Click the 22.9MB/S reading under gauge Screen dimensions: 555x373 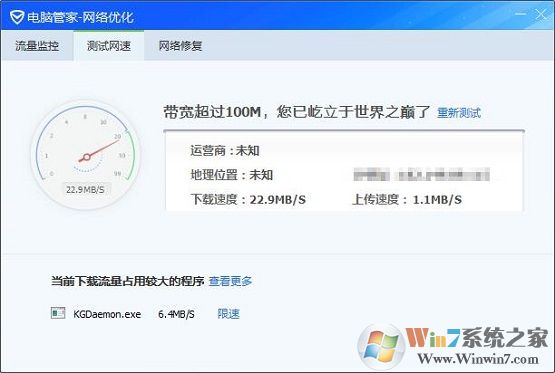[x=85, y=190]
